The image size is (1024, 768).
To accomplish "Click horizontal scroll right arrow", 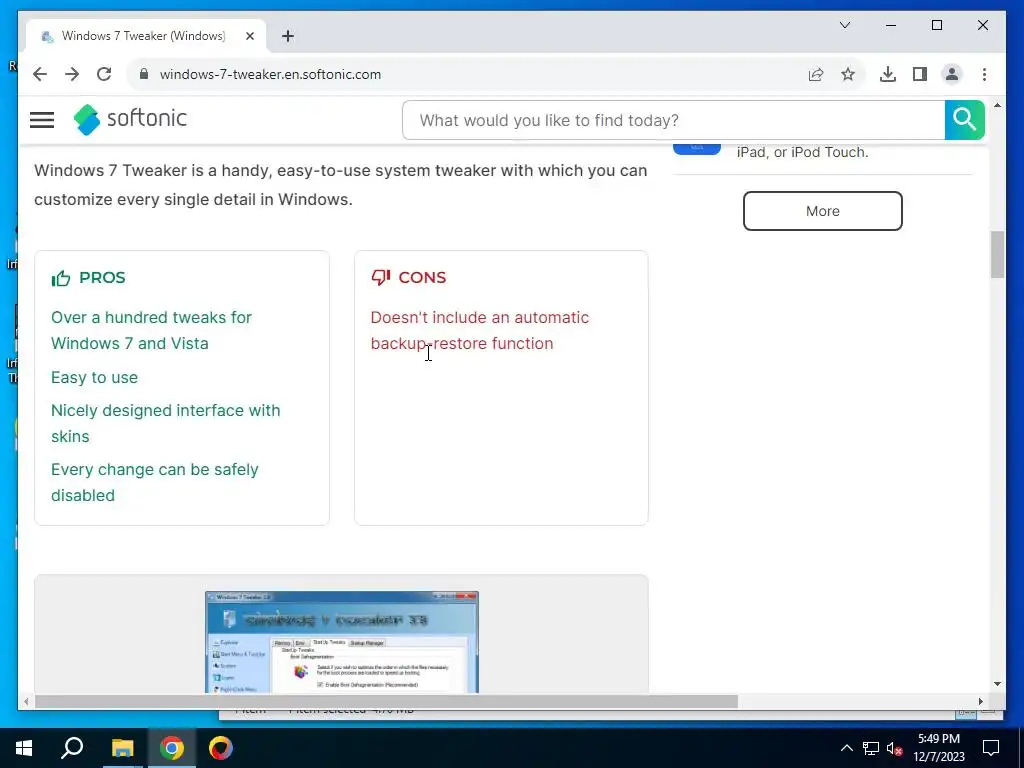I will point(980,701).
